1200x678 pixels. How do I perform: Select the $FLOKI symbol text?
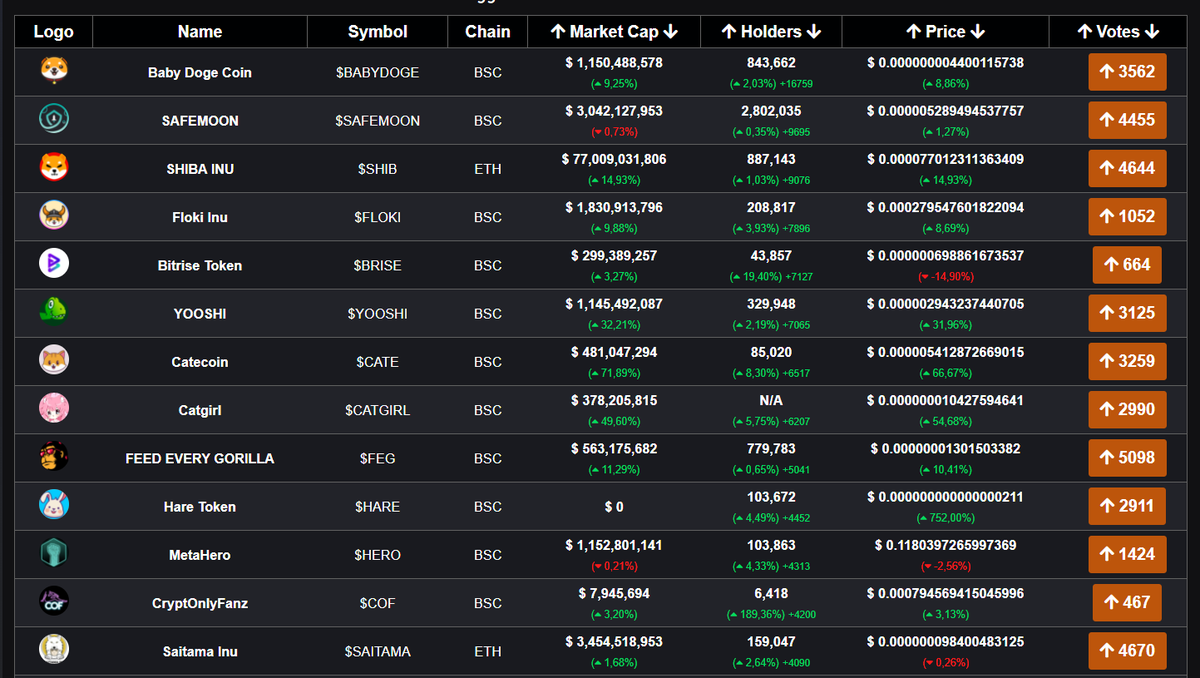[x=377, y=217]
